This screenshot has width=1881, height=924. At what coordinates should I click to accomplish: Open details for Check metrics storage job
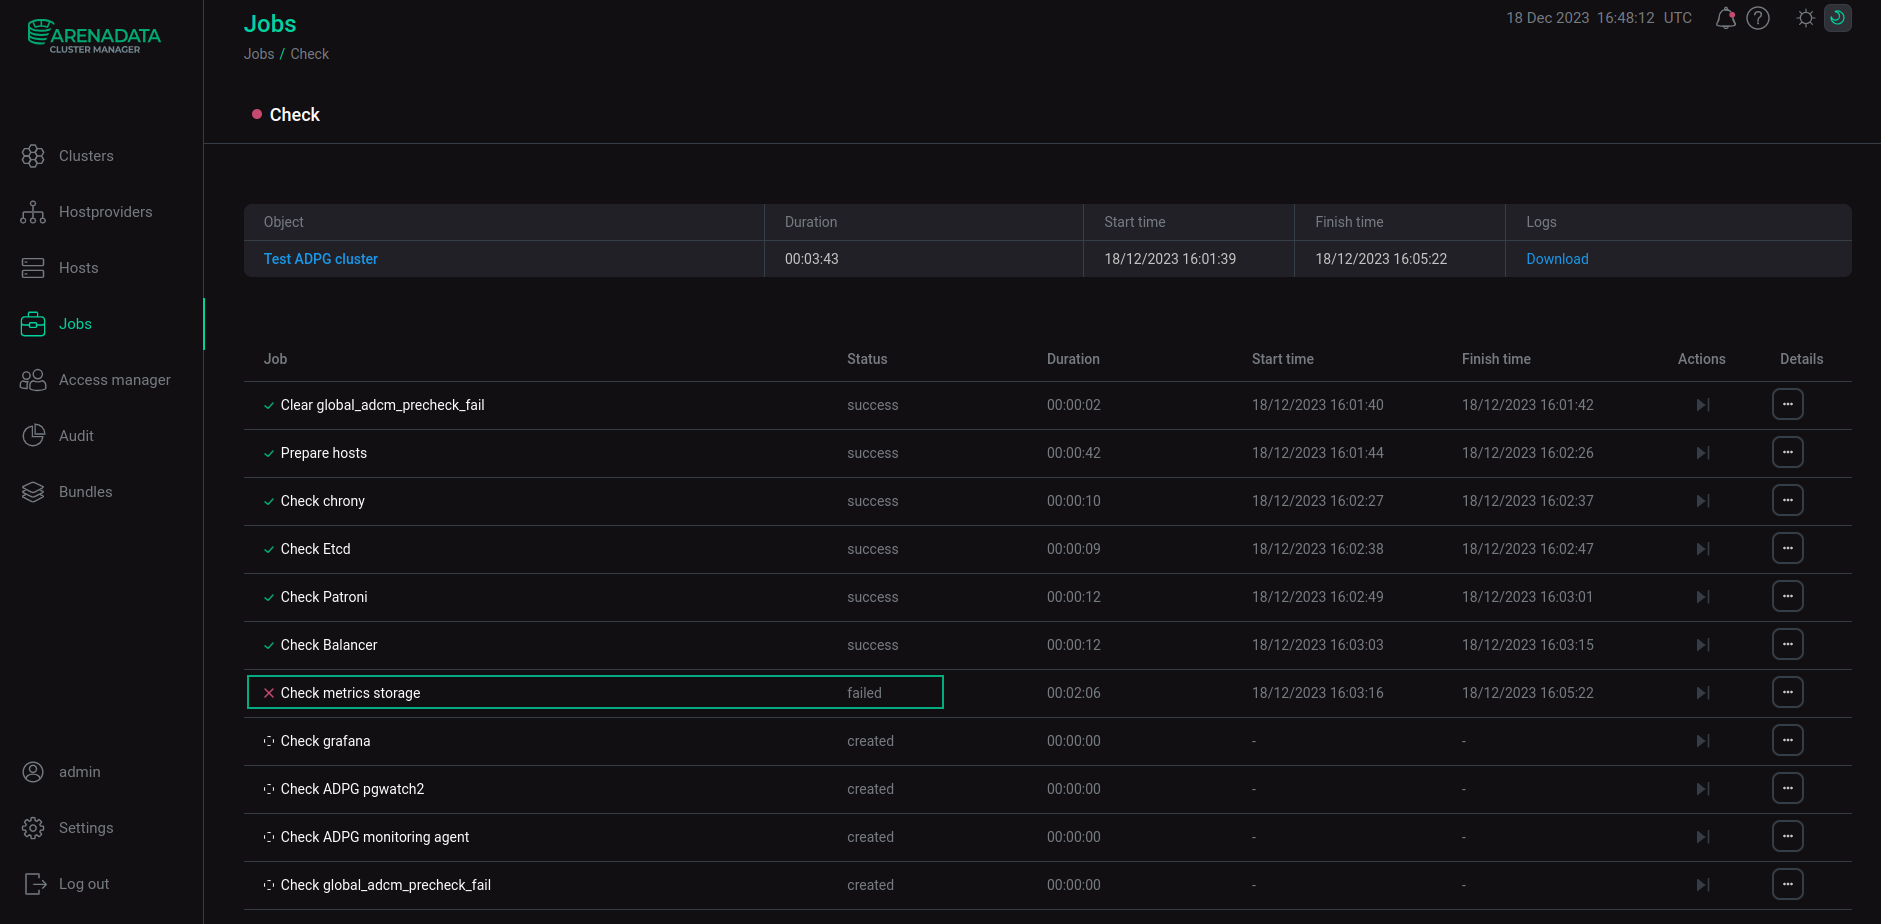1788,693
